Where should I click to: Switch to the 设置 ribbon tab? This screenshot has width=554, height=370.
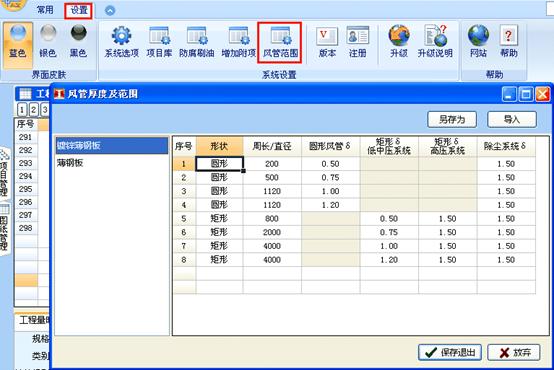pyautogui.click(x=79, y=11)
